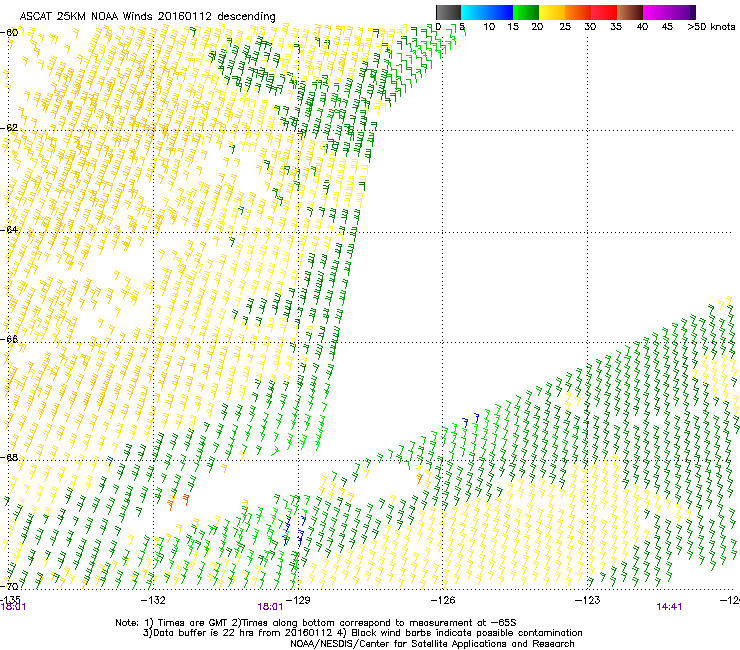Click the -70 latitude label
740x650 pixels.
(9, 586)
